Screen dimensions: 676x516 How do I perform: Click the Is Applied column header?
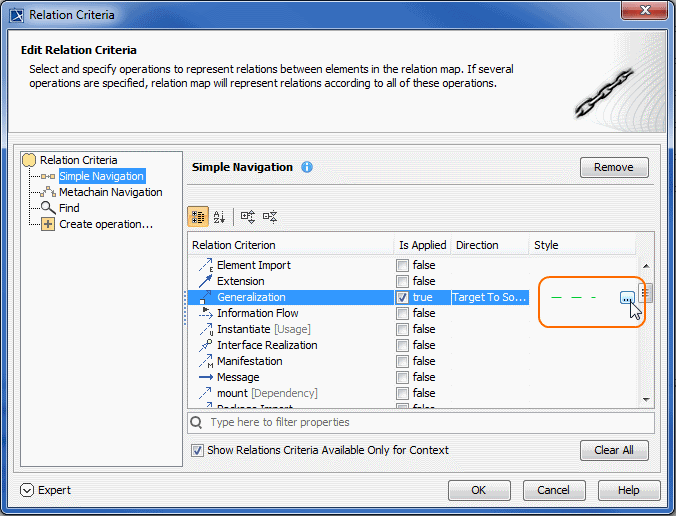[422, 245]
